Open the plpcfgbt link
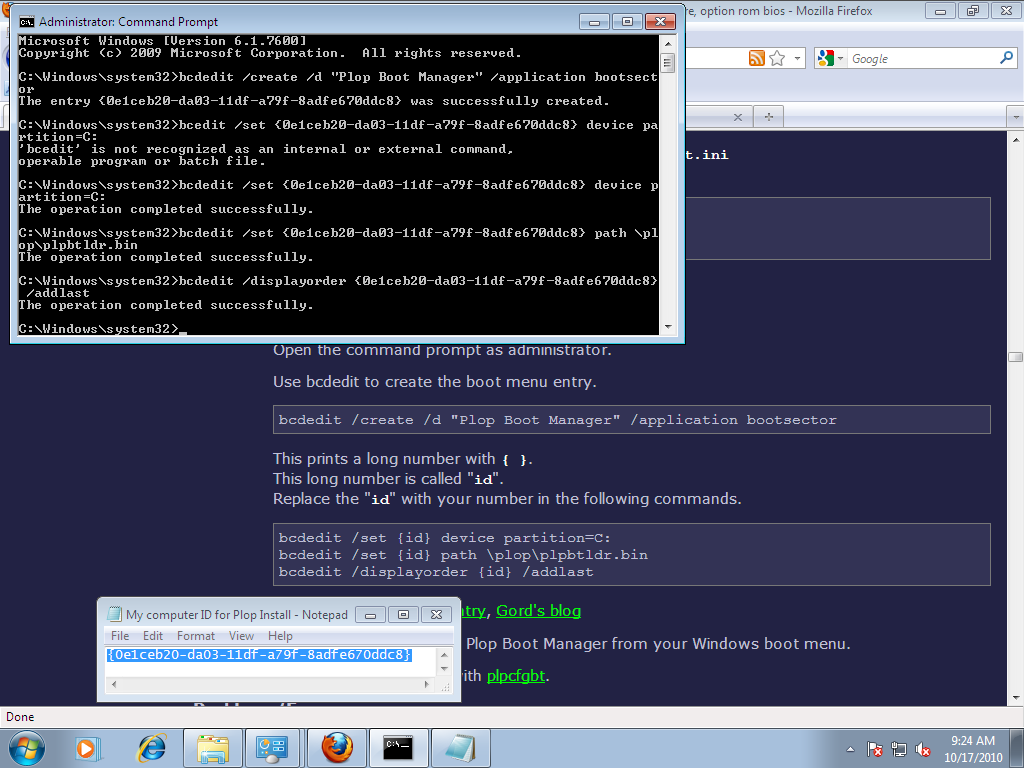The image size is (1024, 768). (516, 675)
